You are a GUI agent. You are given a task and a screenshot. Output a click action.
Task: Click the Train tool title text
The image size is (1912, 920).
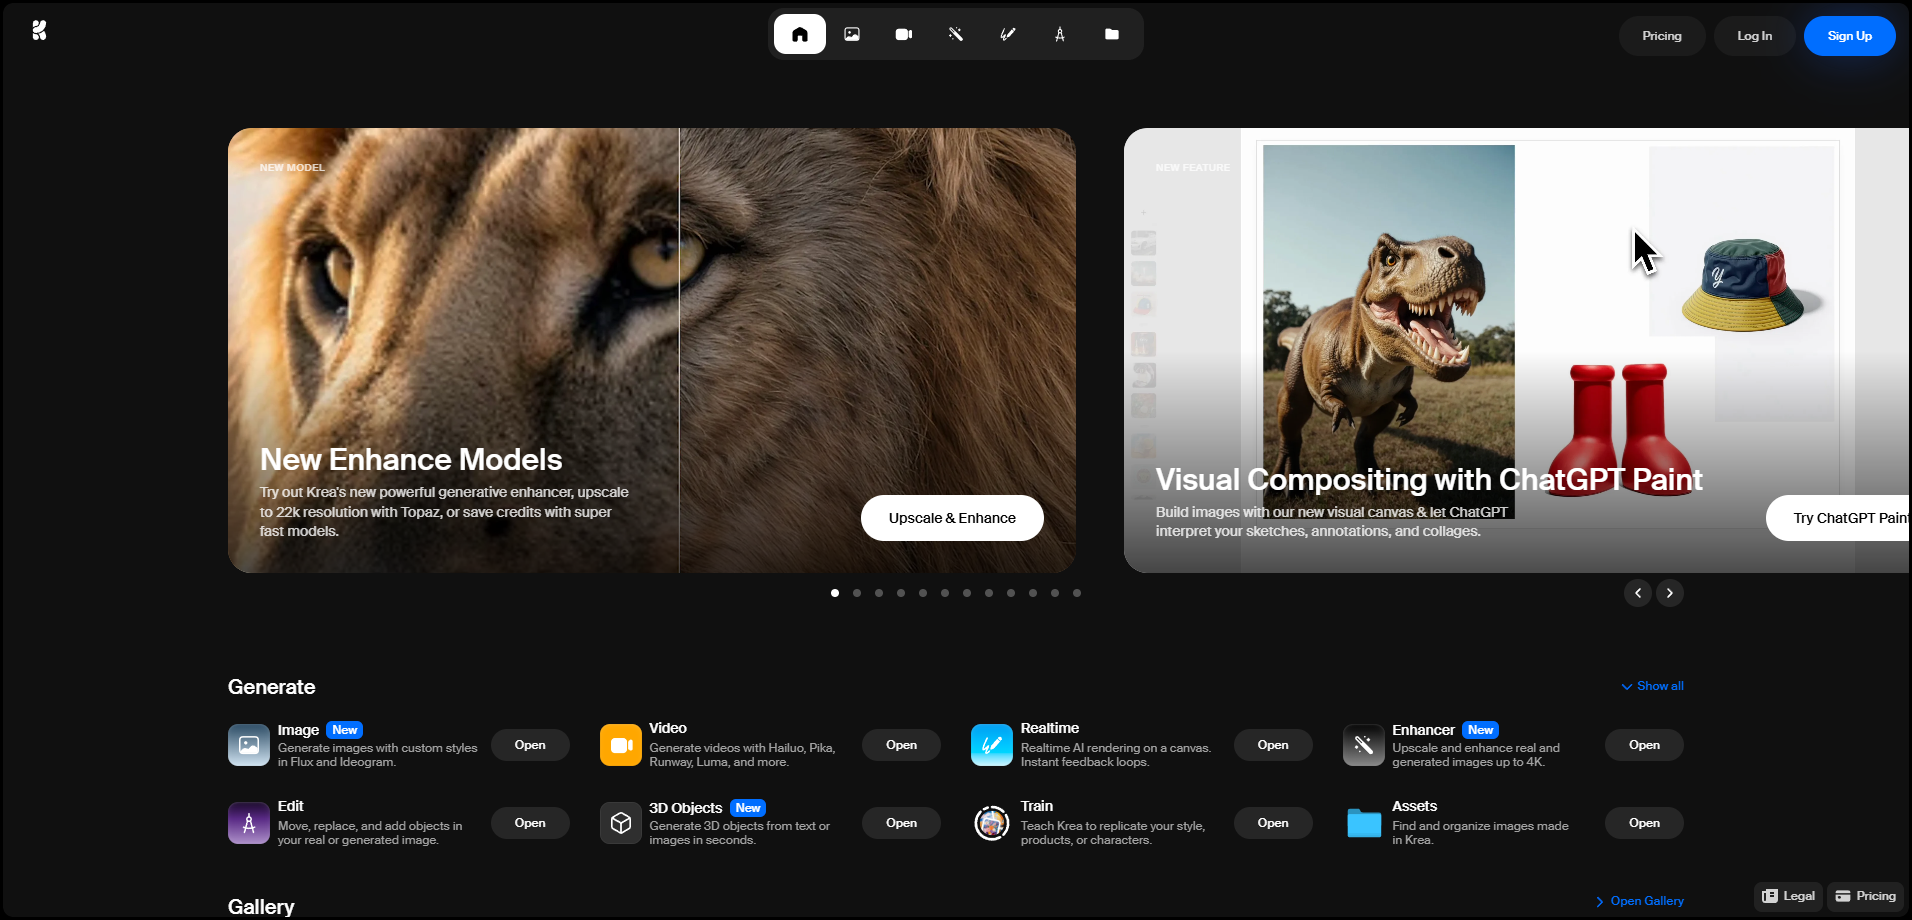1037,806
